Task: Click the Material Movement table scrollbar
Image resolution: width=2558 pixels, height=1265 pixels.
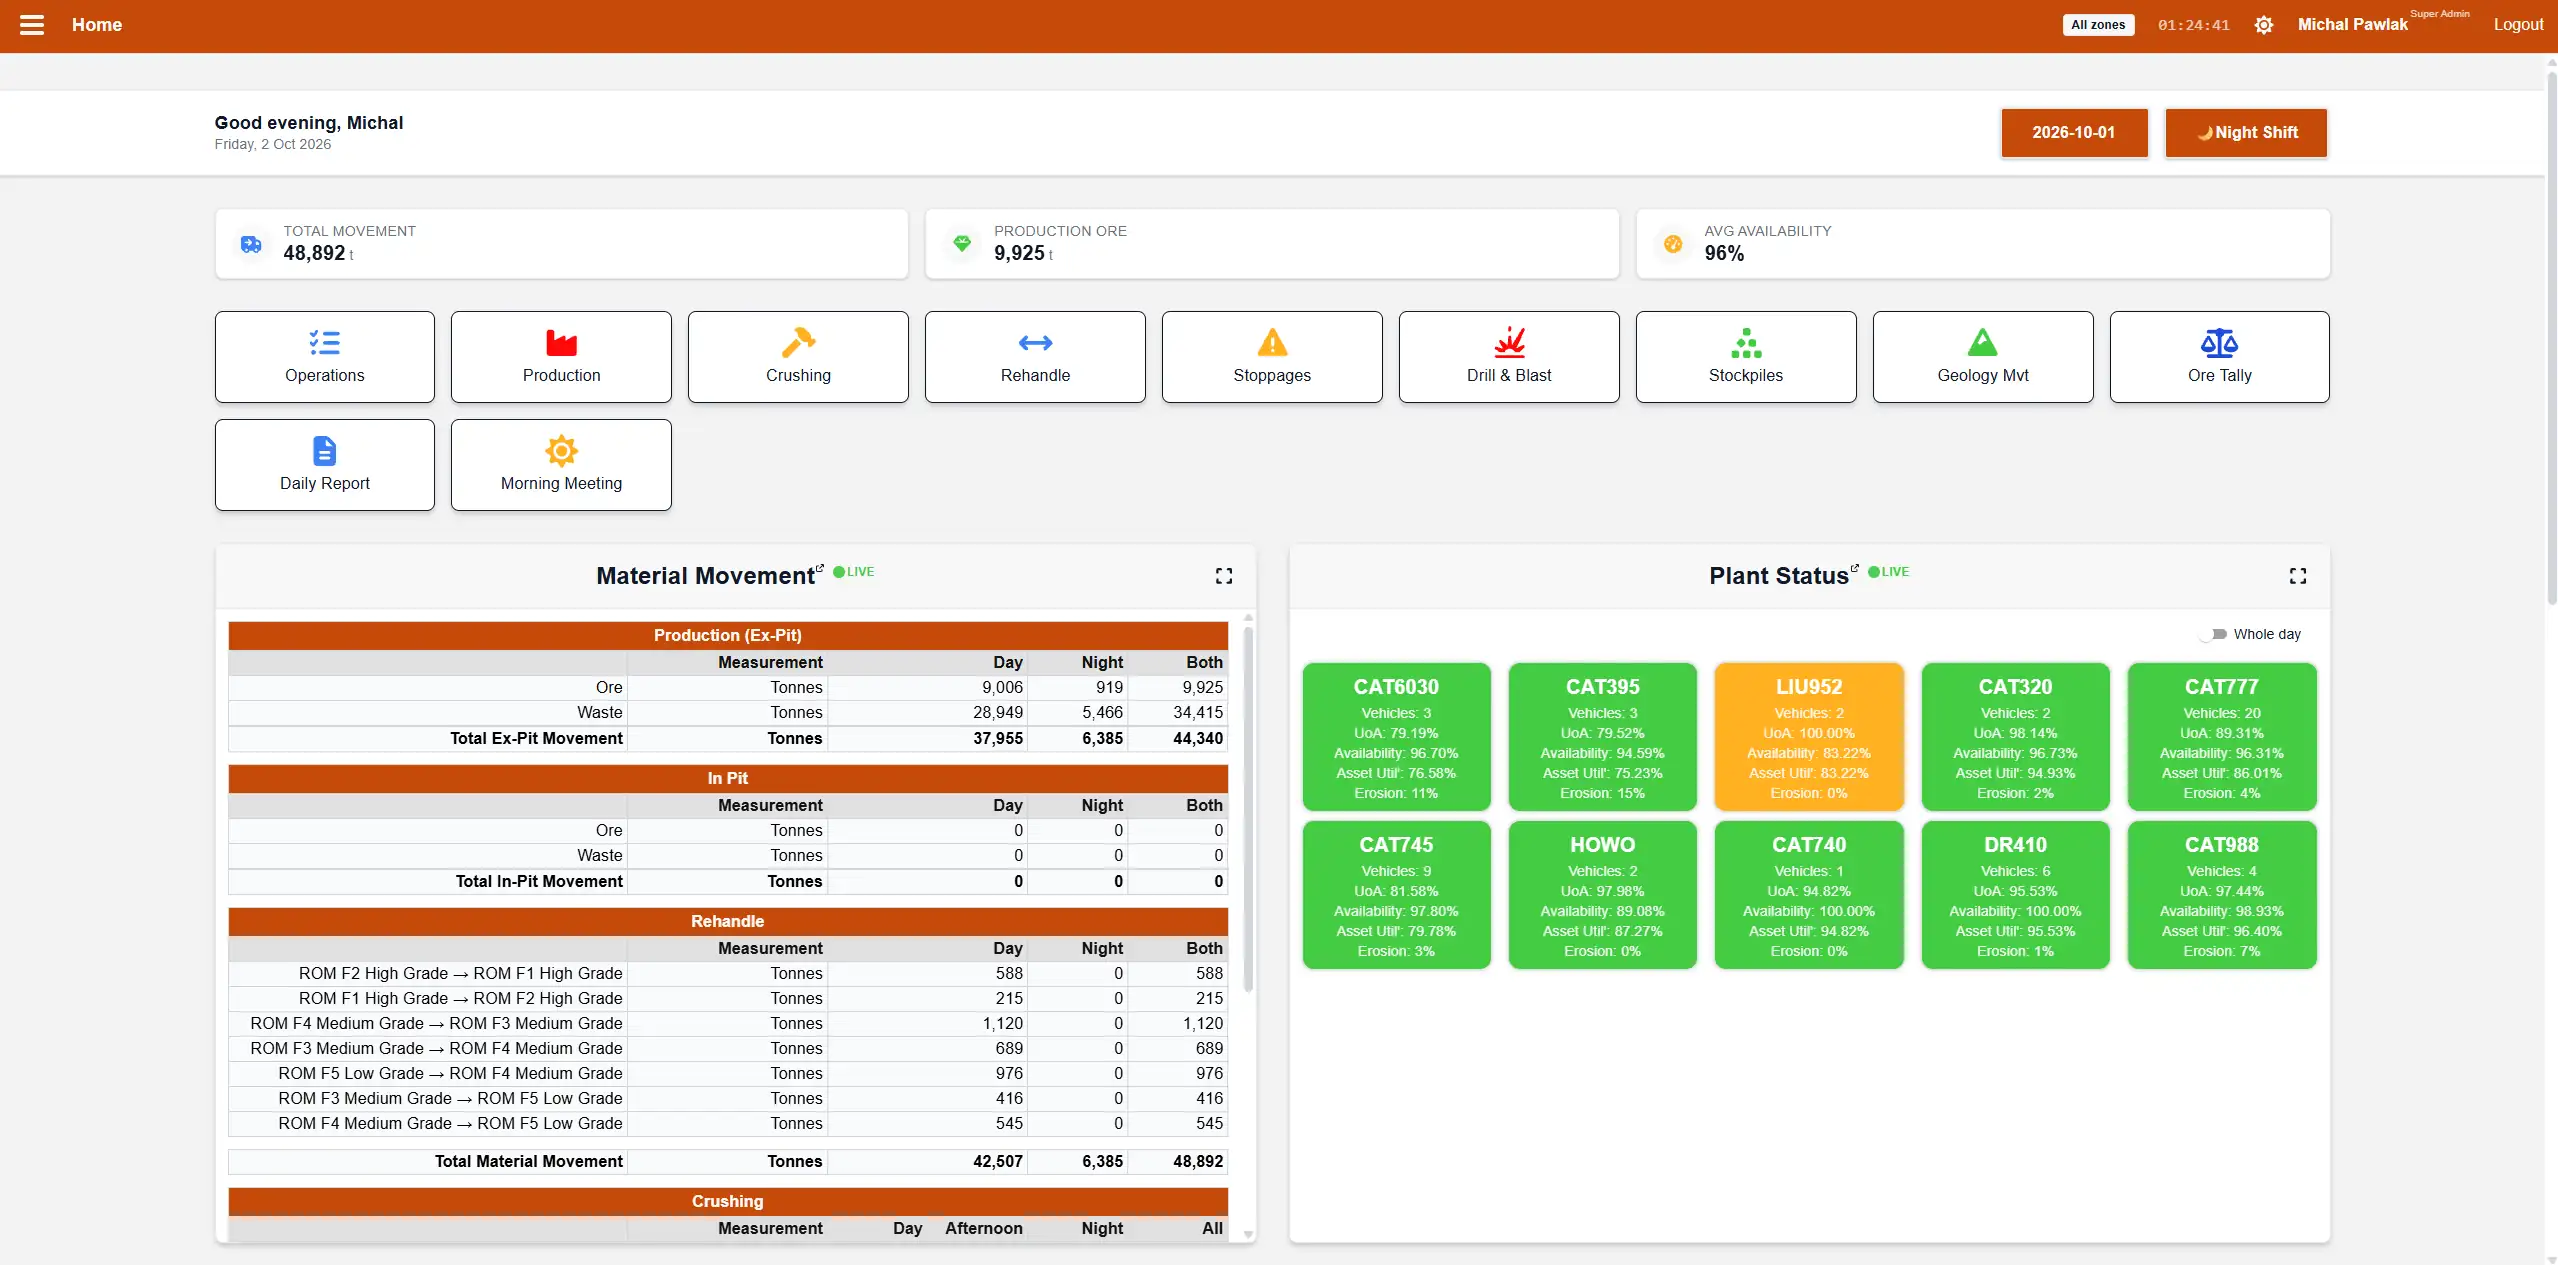Action: coord(1248,810)
